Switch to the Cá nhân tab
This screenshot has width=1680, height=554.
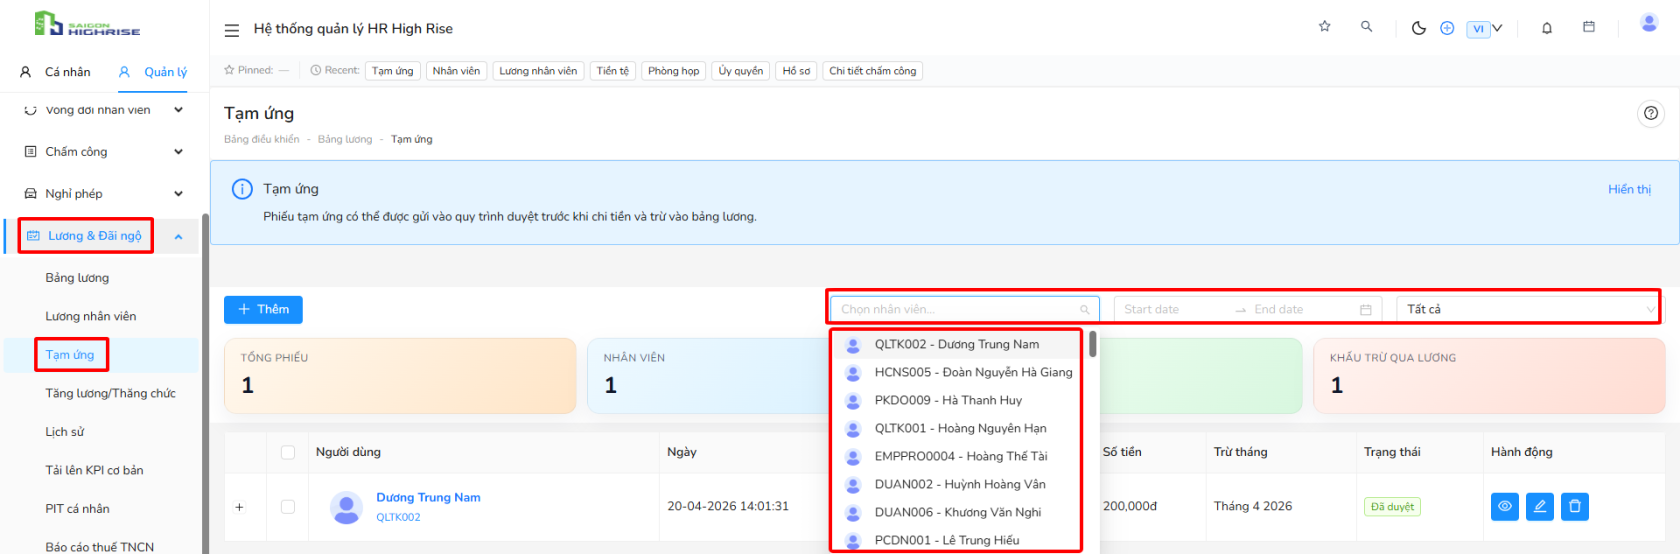[55, 72]
